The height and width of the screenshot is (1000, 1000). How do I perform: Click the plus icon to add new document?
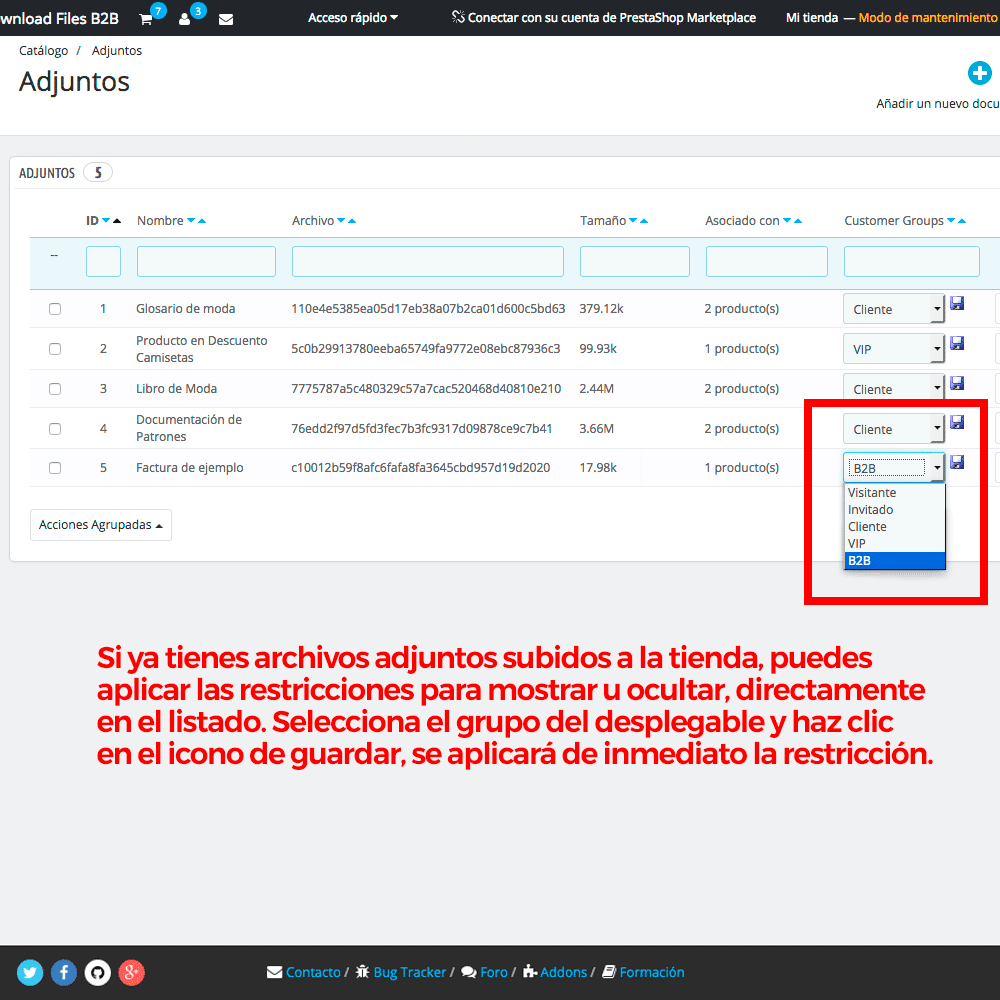click(x=980, y=73)
